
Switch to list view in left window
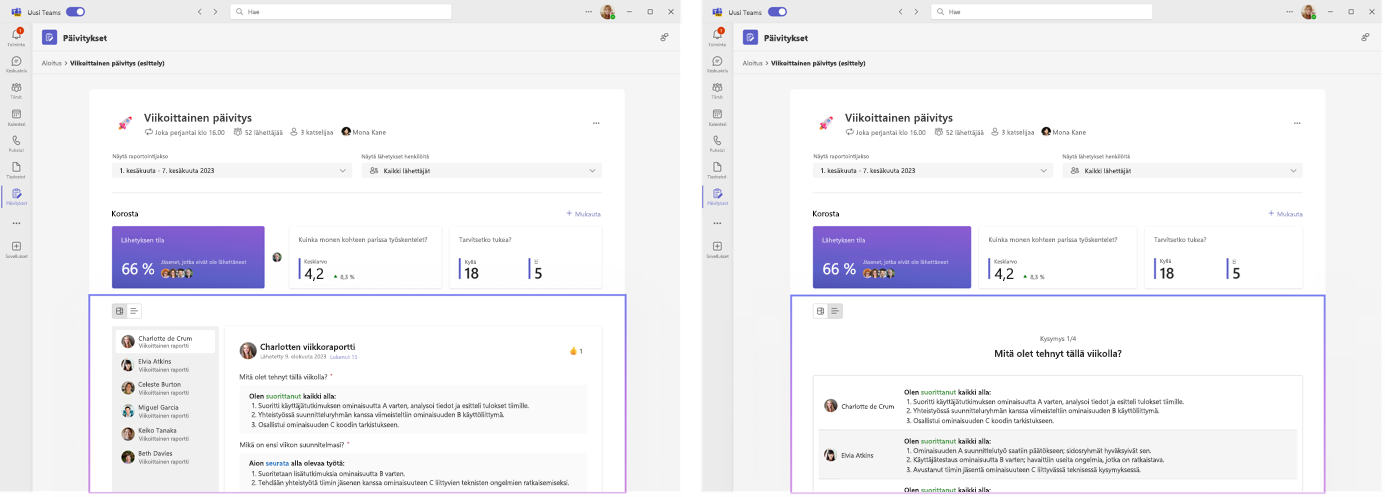134,311
